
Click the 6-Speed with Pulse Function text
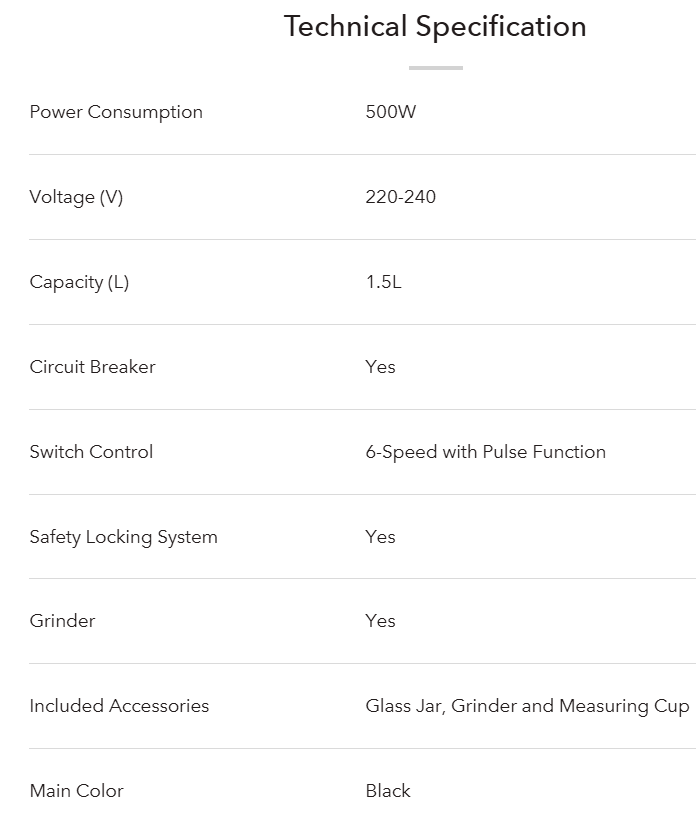[x=486, y=452]
